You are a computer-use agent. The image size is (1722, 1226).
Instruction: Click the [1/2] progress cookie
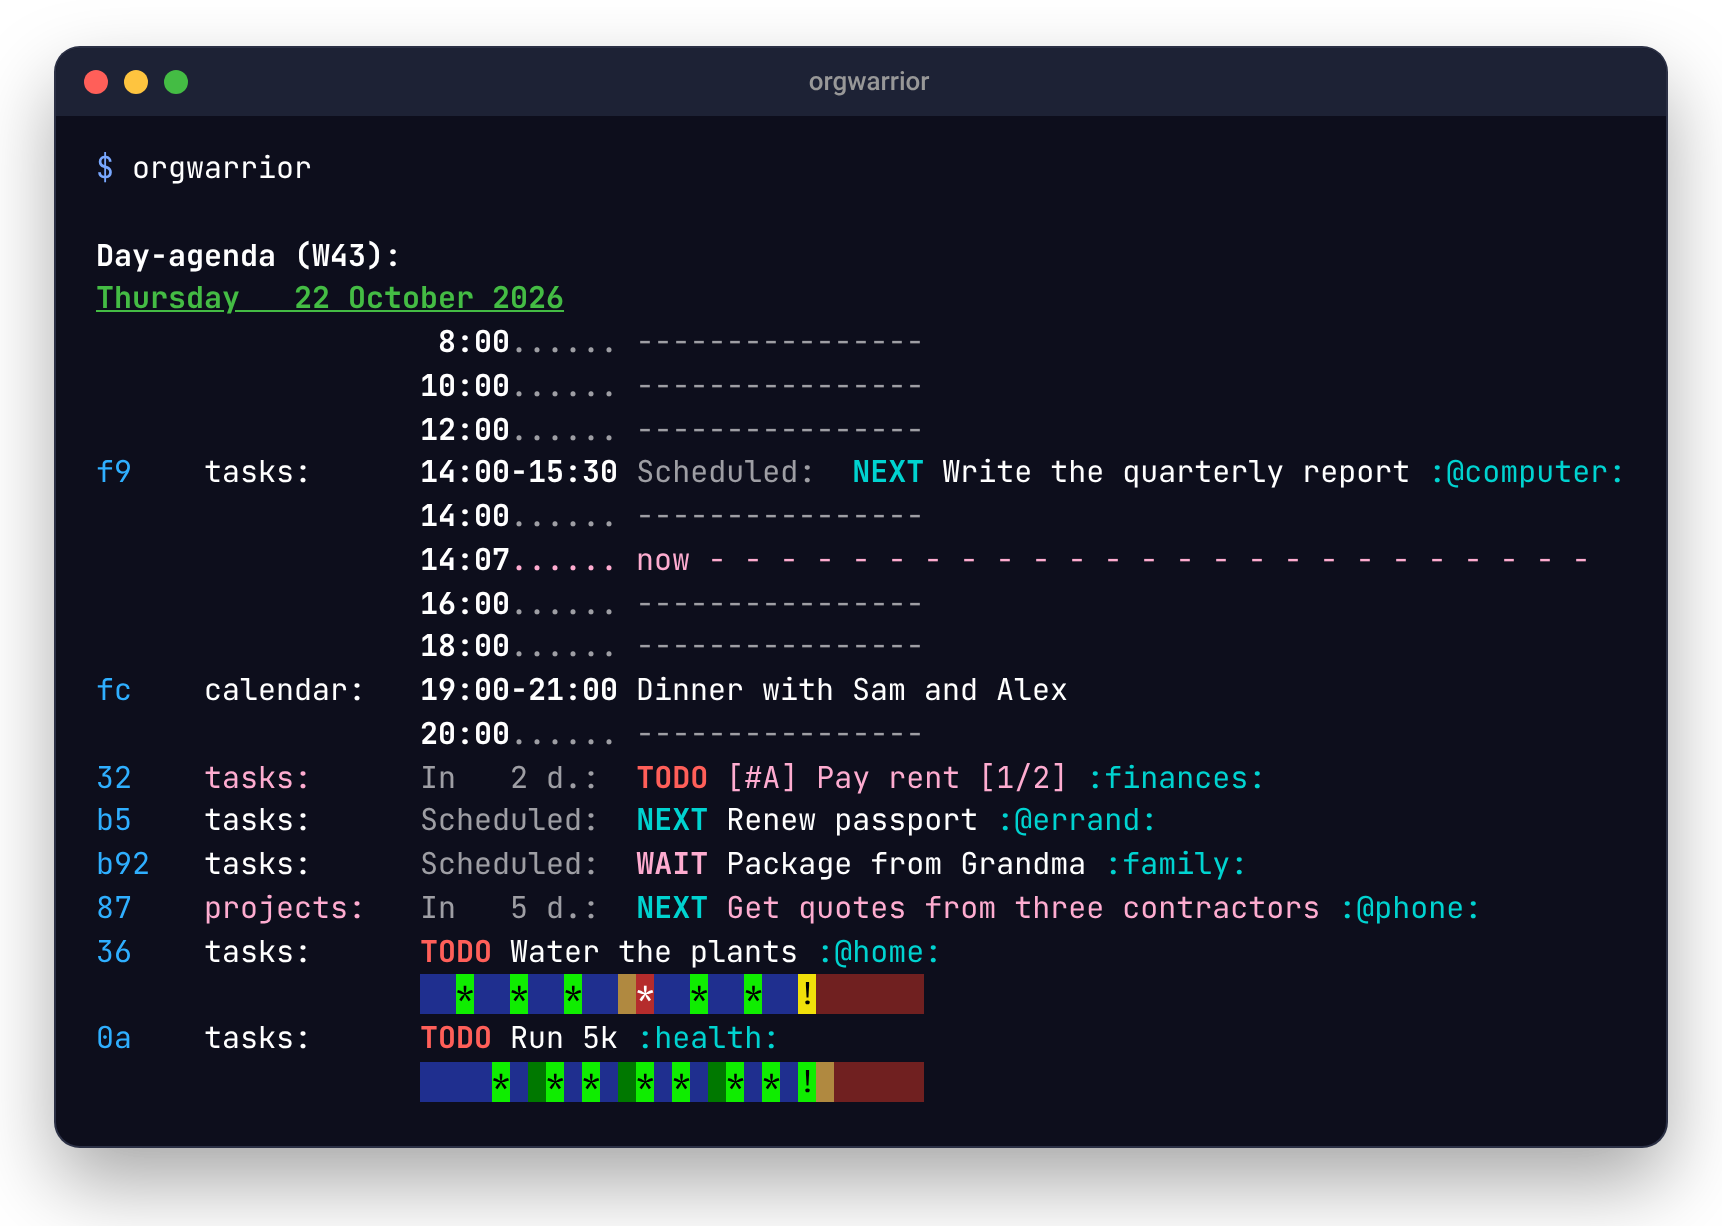click(1023, 778)
